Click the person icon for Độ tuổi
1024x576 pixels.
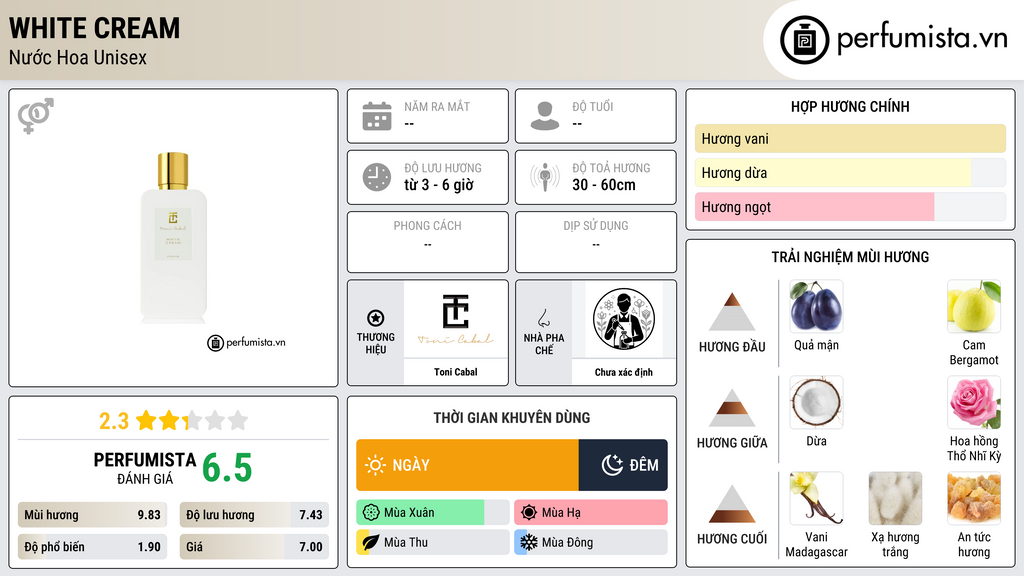[x=545, y=116]
